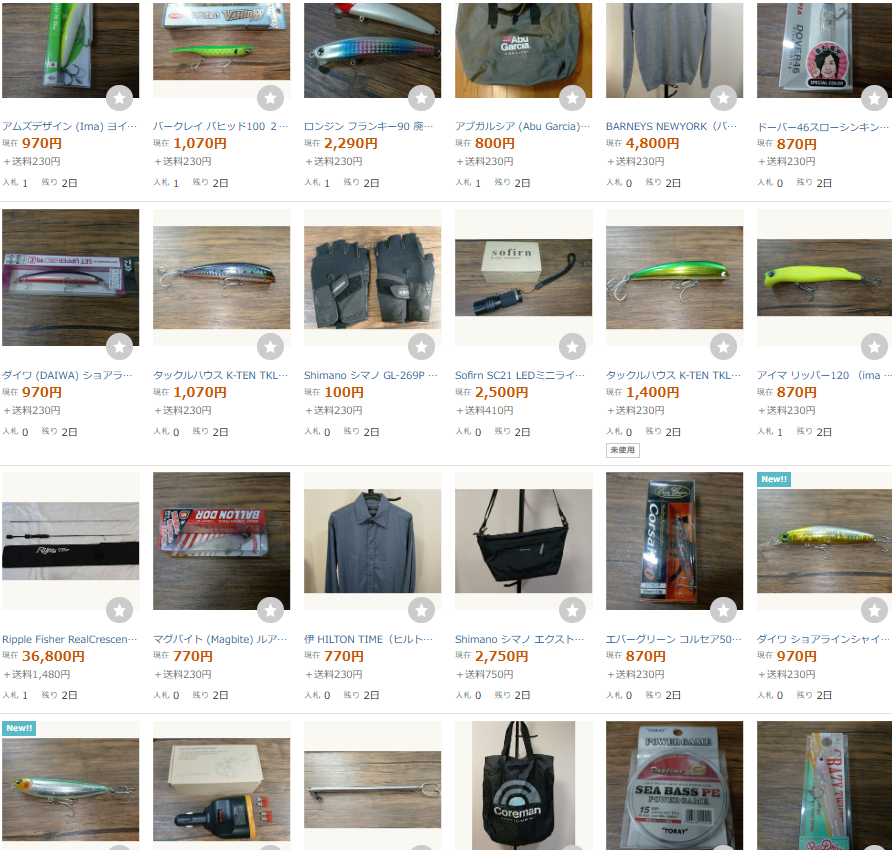892x850 pixels.
Task: Add Magbite lure to favorites star
Action: coord(270,610)
